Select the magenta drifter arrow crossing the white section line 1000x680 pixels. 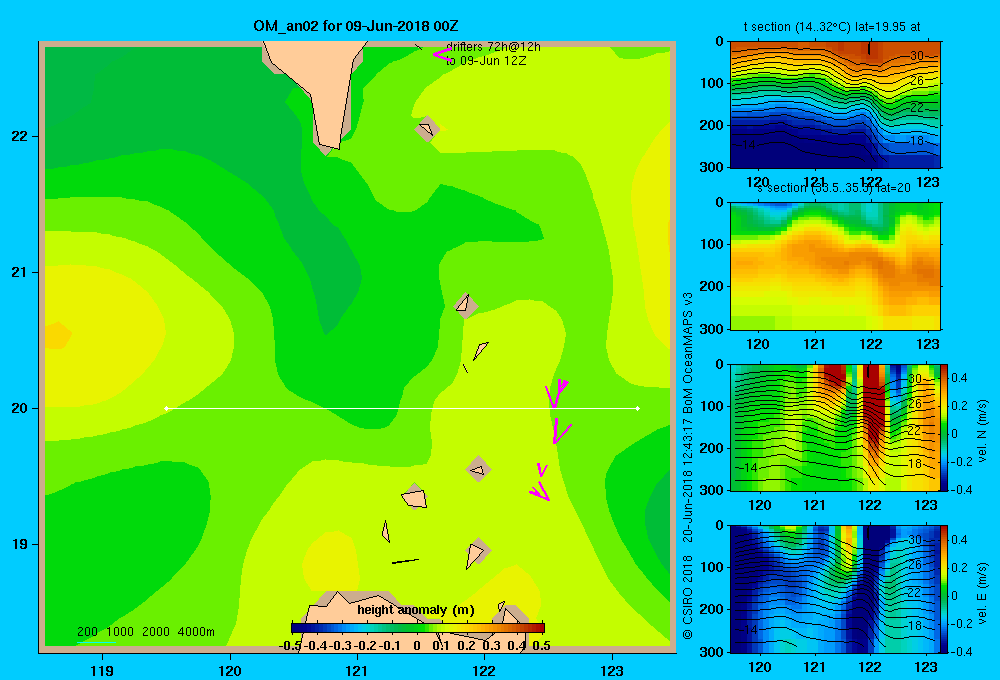tap(555, 394)
